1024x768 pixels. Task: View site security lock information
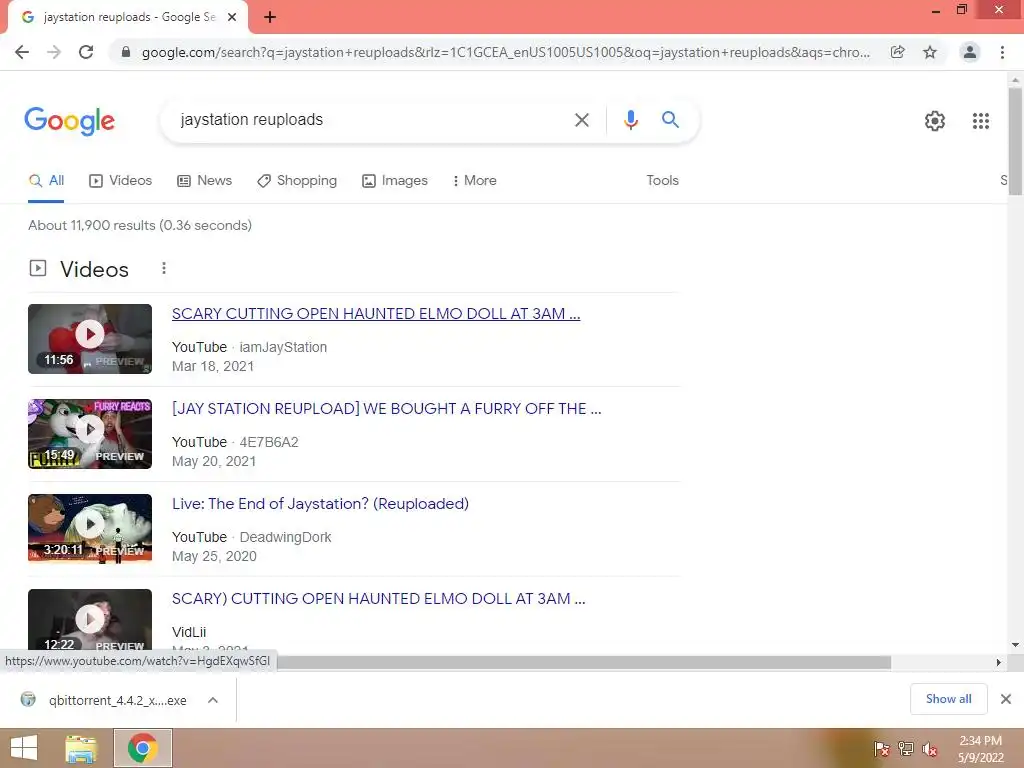pyautogui.click(x=126, y=52)
